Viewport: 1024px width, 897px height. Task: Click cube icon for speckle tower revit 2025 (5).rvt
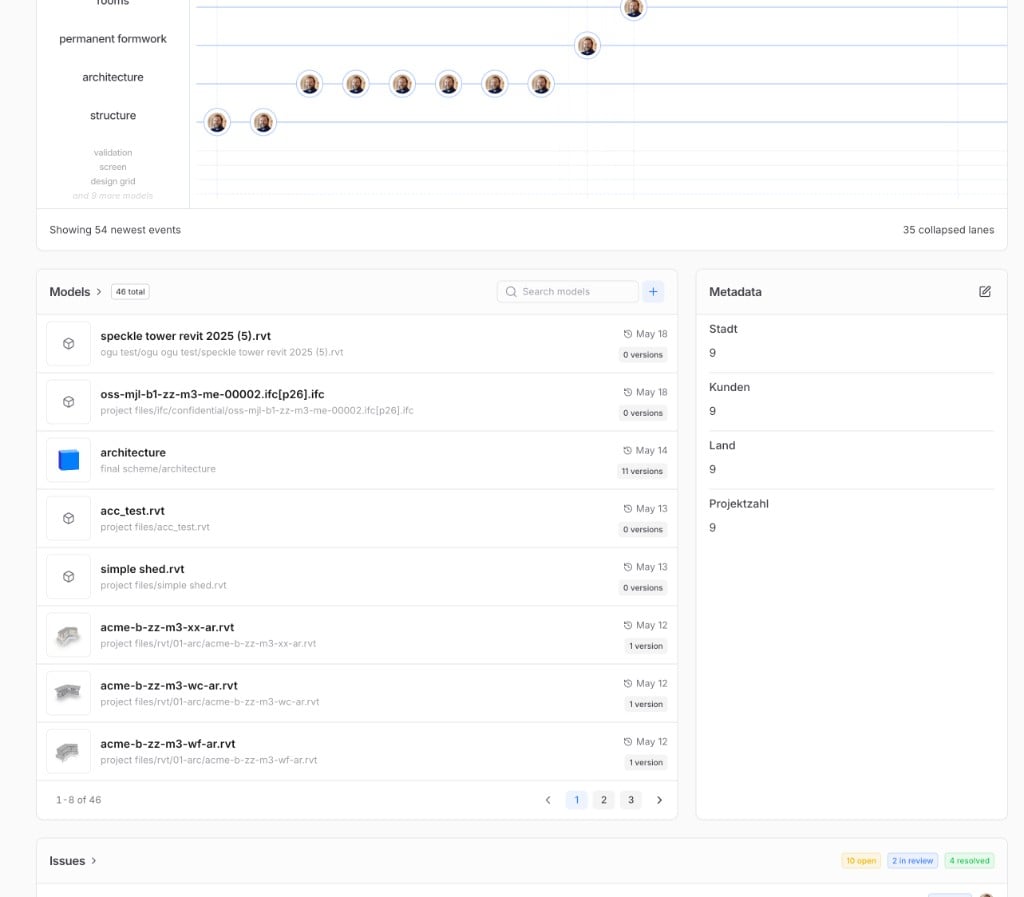click(69, 343)
